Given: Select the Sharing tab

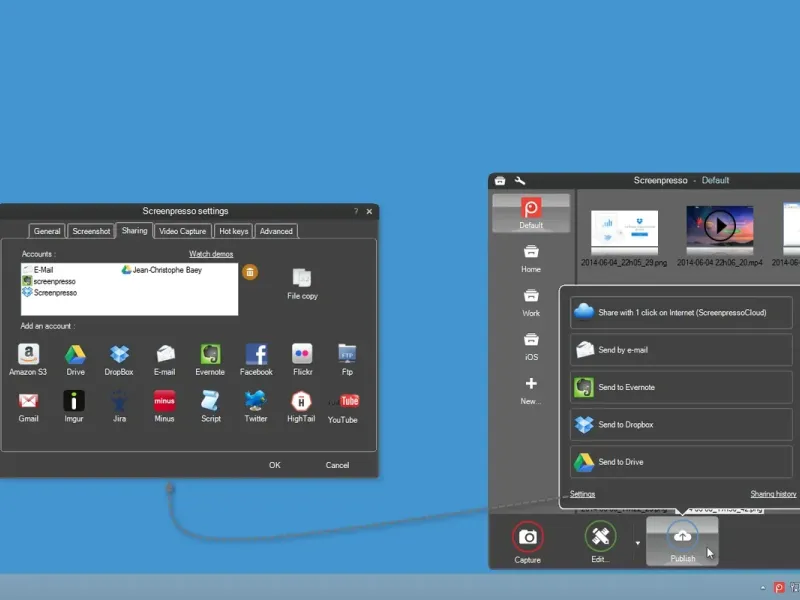Looking at the screenshot, I should coord(135,231).
